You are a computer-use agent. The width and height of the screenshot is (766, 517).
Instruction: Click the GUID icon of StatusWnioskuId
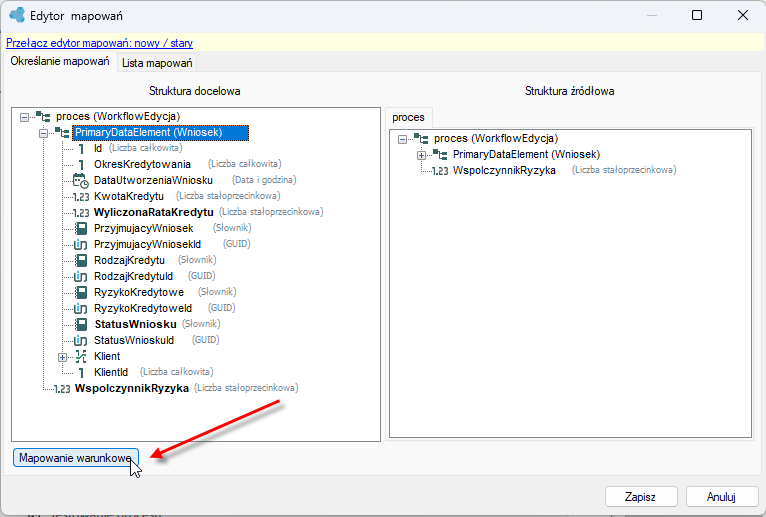pos(81,341)
